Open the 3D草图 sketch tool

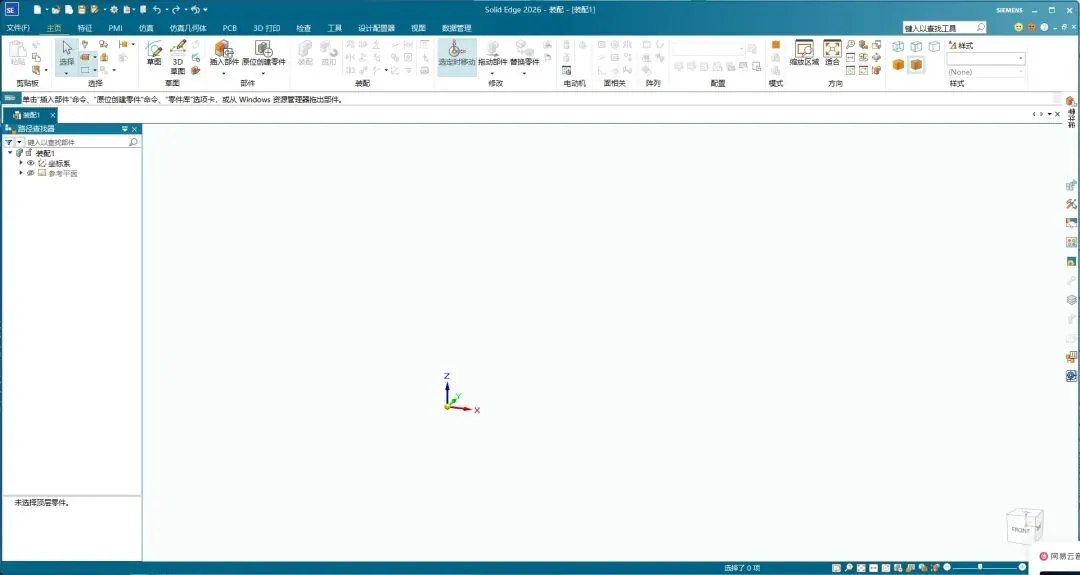(178, 56)
